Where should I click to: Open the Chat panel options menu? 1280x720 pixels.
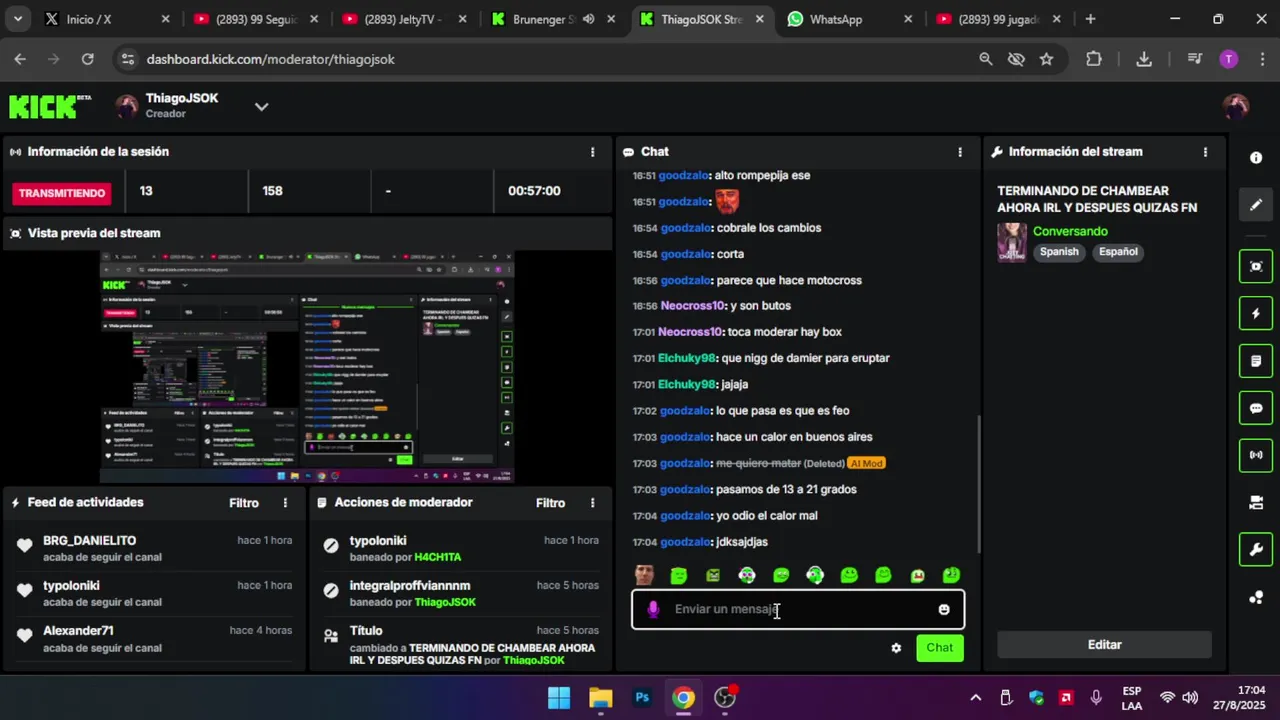tap(960, 152)
